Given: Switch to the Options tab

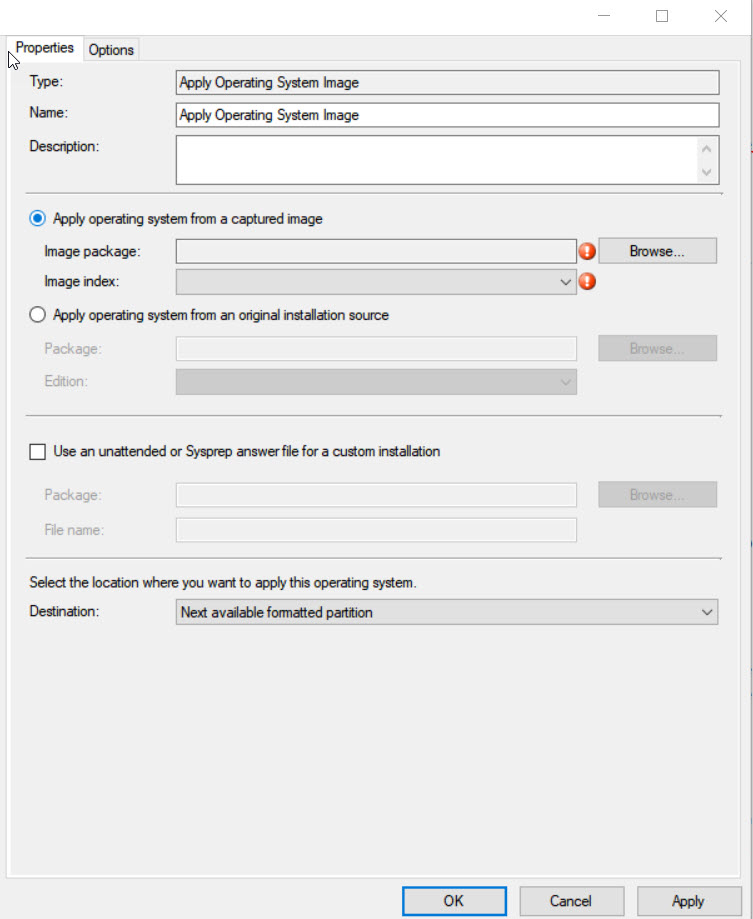Looking at the screenshot, I should click(x=111, y=50).
